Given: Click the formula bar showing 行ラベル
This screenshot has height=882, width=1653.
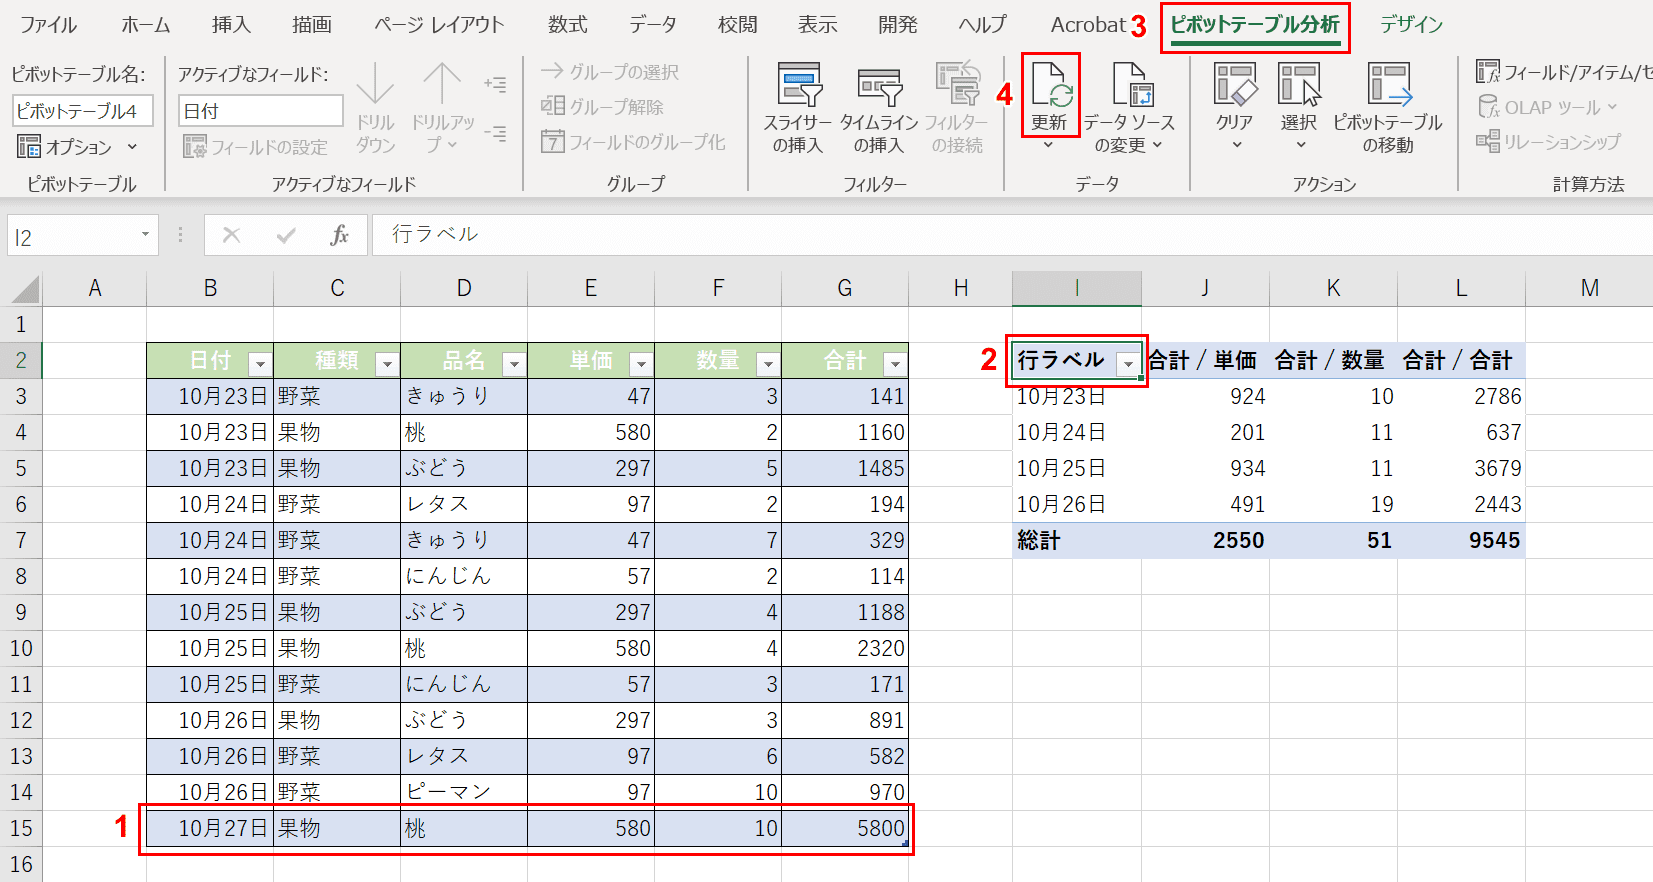Looking at the screenshot, I should tap(1012, 235).
